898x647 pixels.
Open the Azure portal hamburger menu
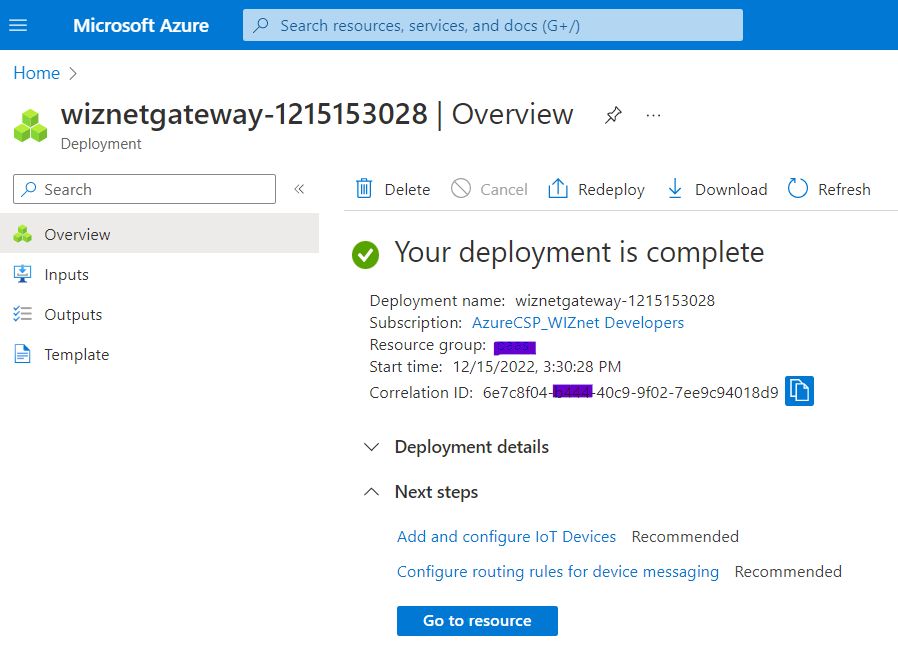[x=18, y=25]
